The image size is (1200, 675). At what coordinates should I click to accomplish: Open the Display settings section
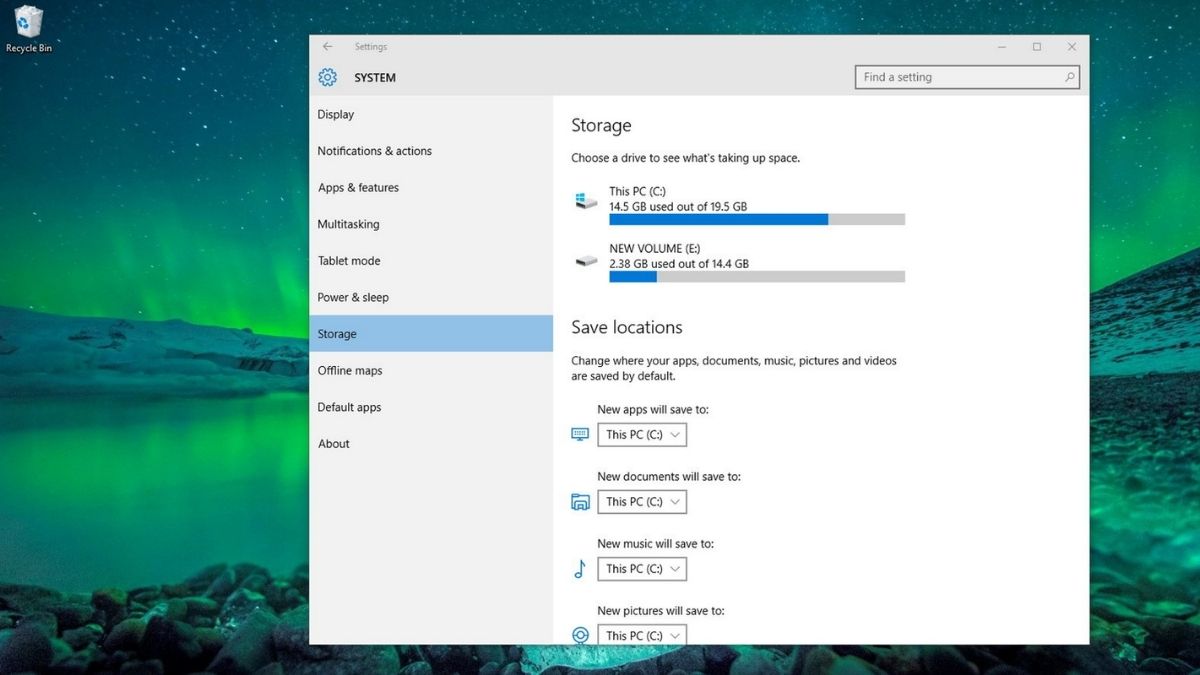pyautogui.click(x=336, y=115)
